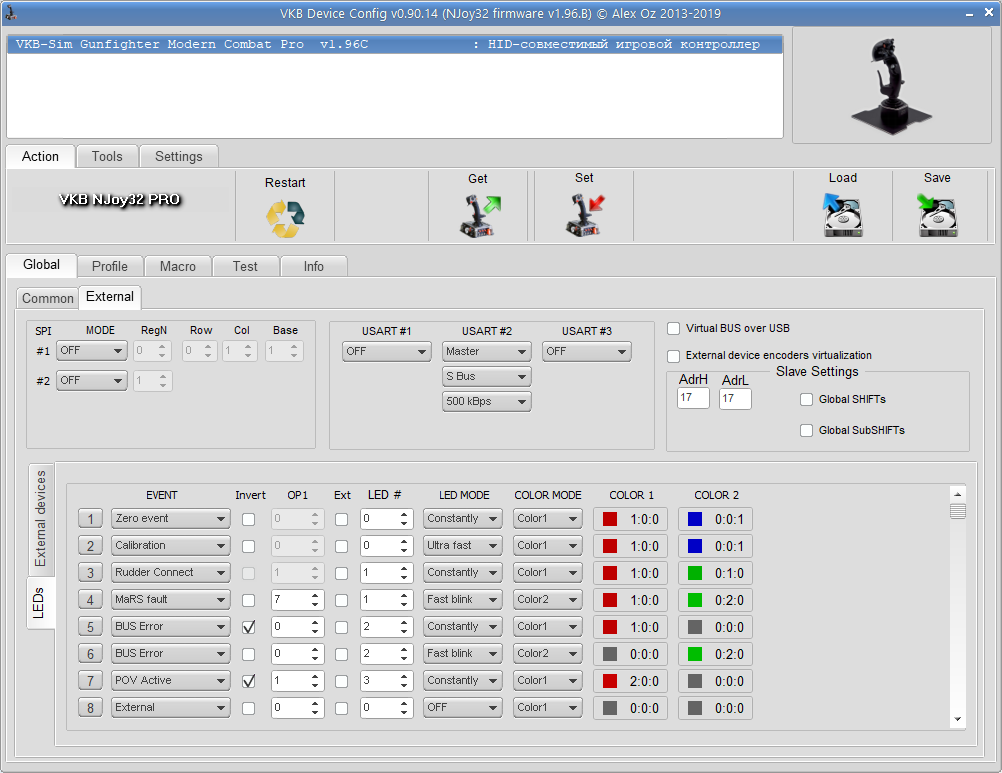Click the app icon in title bar
The height and width of the screenshot is (773, 1002).
click(x=11, y=13)
